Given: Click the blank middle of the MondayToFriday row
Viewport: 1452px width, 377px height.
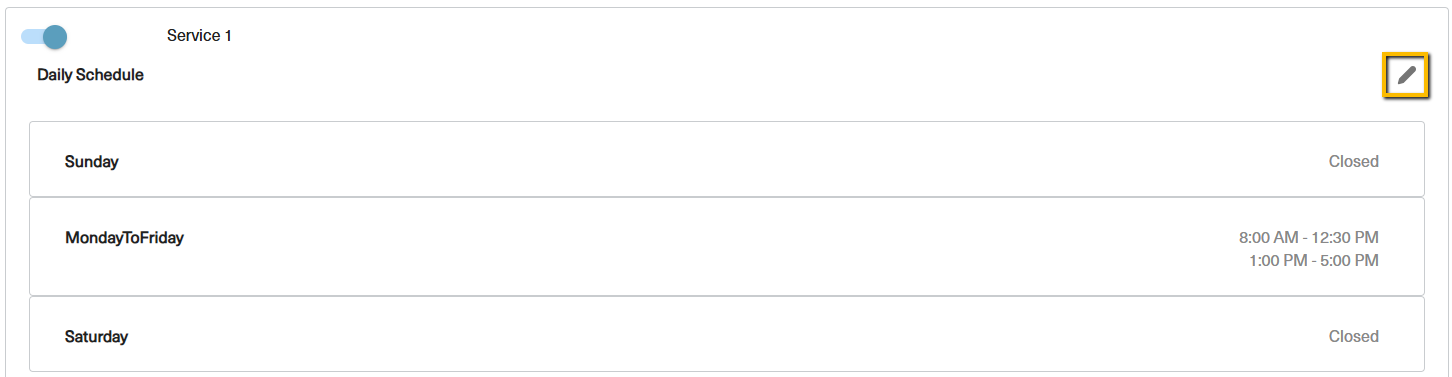Looking at the screenshot, I should (x=727, y=247).
